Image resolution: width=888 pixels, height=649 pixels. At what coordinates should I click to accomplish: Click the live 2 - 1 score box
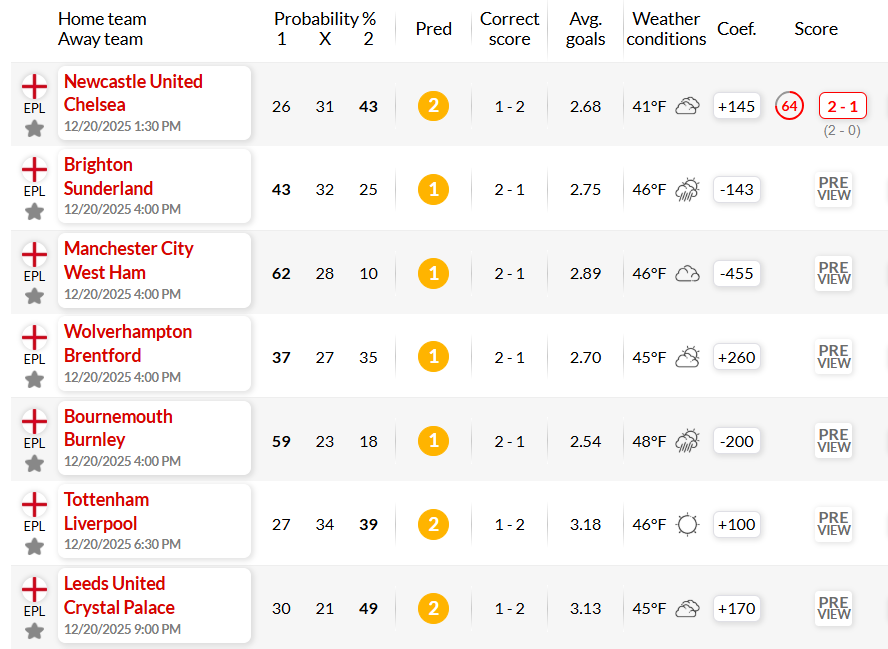[x=843, y=106]
